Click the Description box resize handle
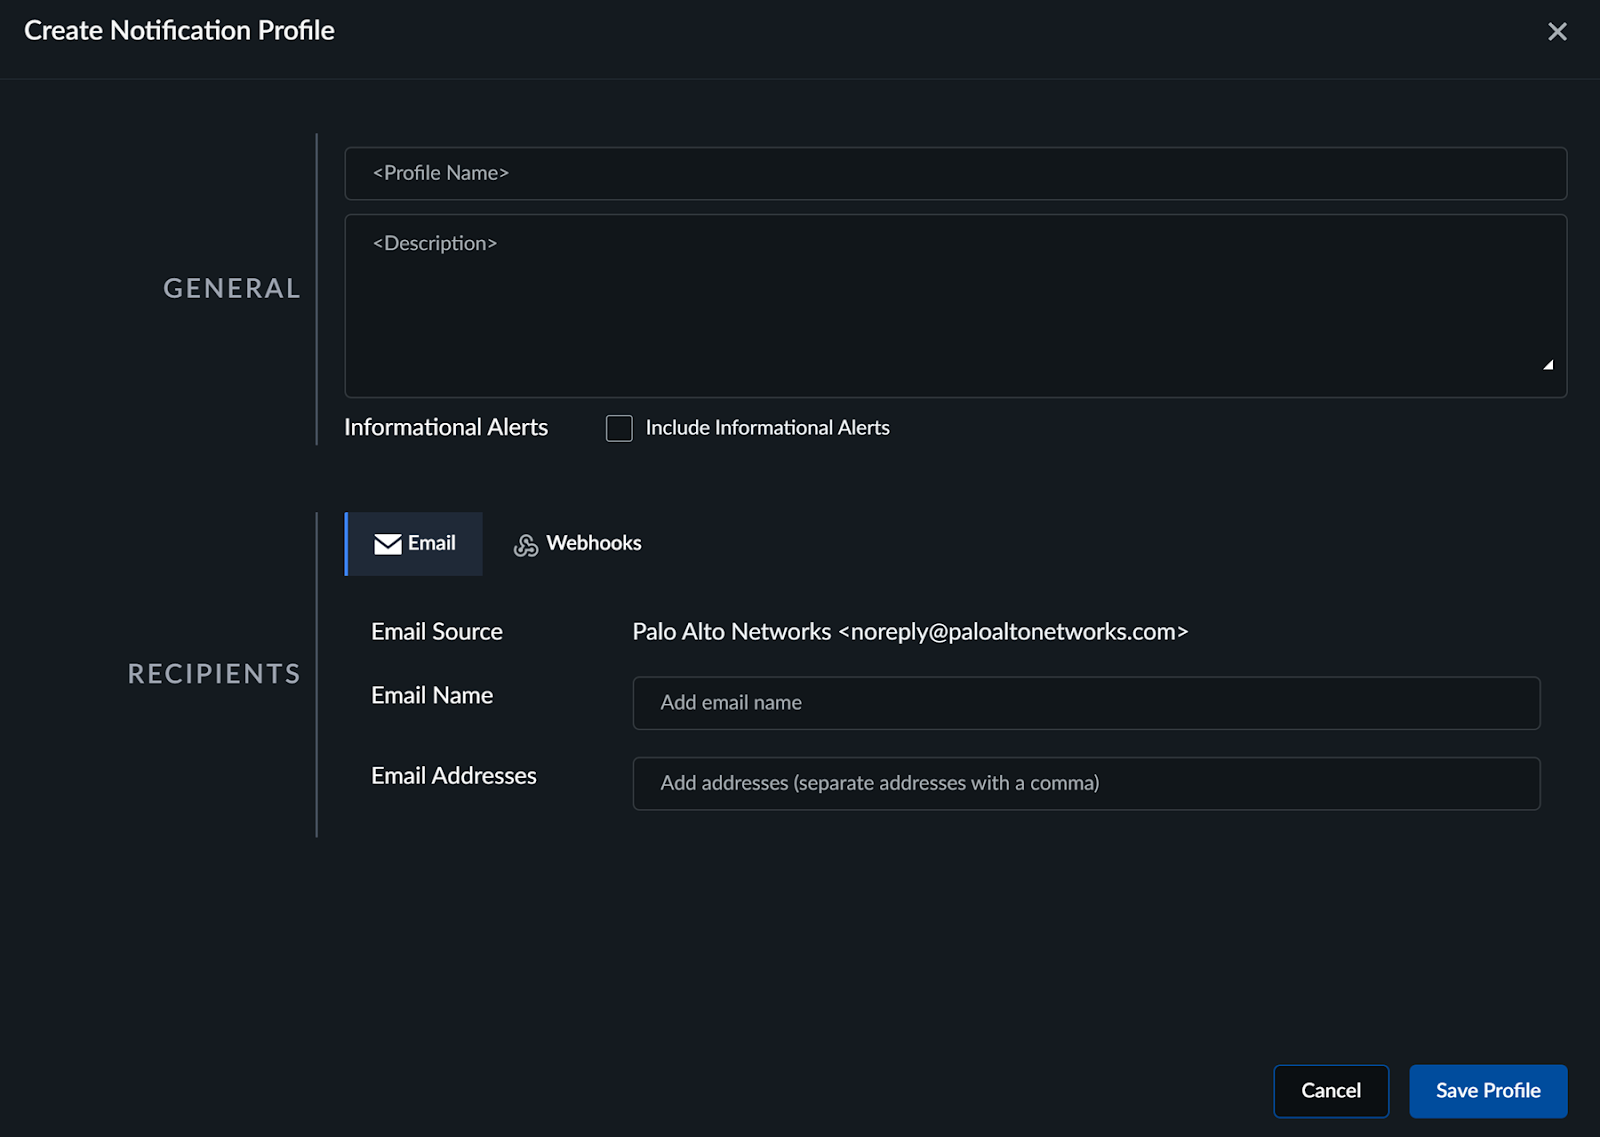This screenshot has width=1600, height=1137. pos(1547,365)
